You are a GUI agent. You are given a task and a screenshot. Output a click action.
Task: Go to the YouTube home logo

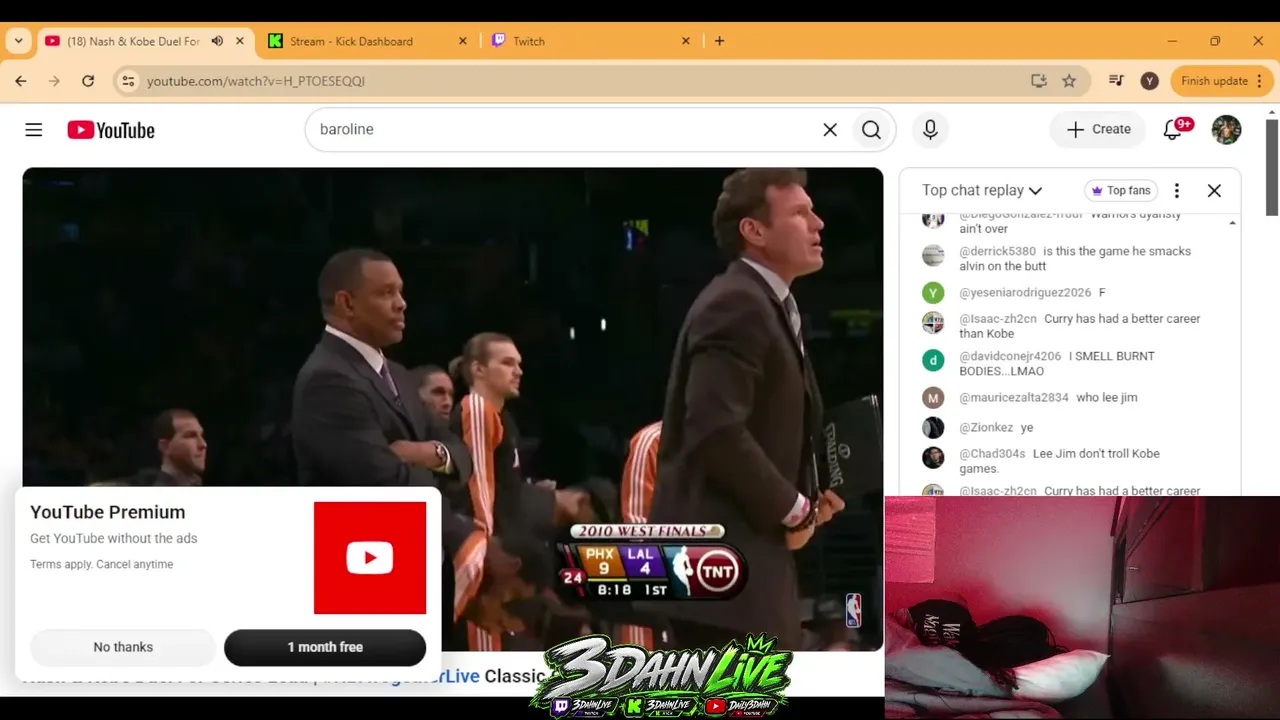pos(111,130)
